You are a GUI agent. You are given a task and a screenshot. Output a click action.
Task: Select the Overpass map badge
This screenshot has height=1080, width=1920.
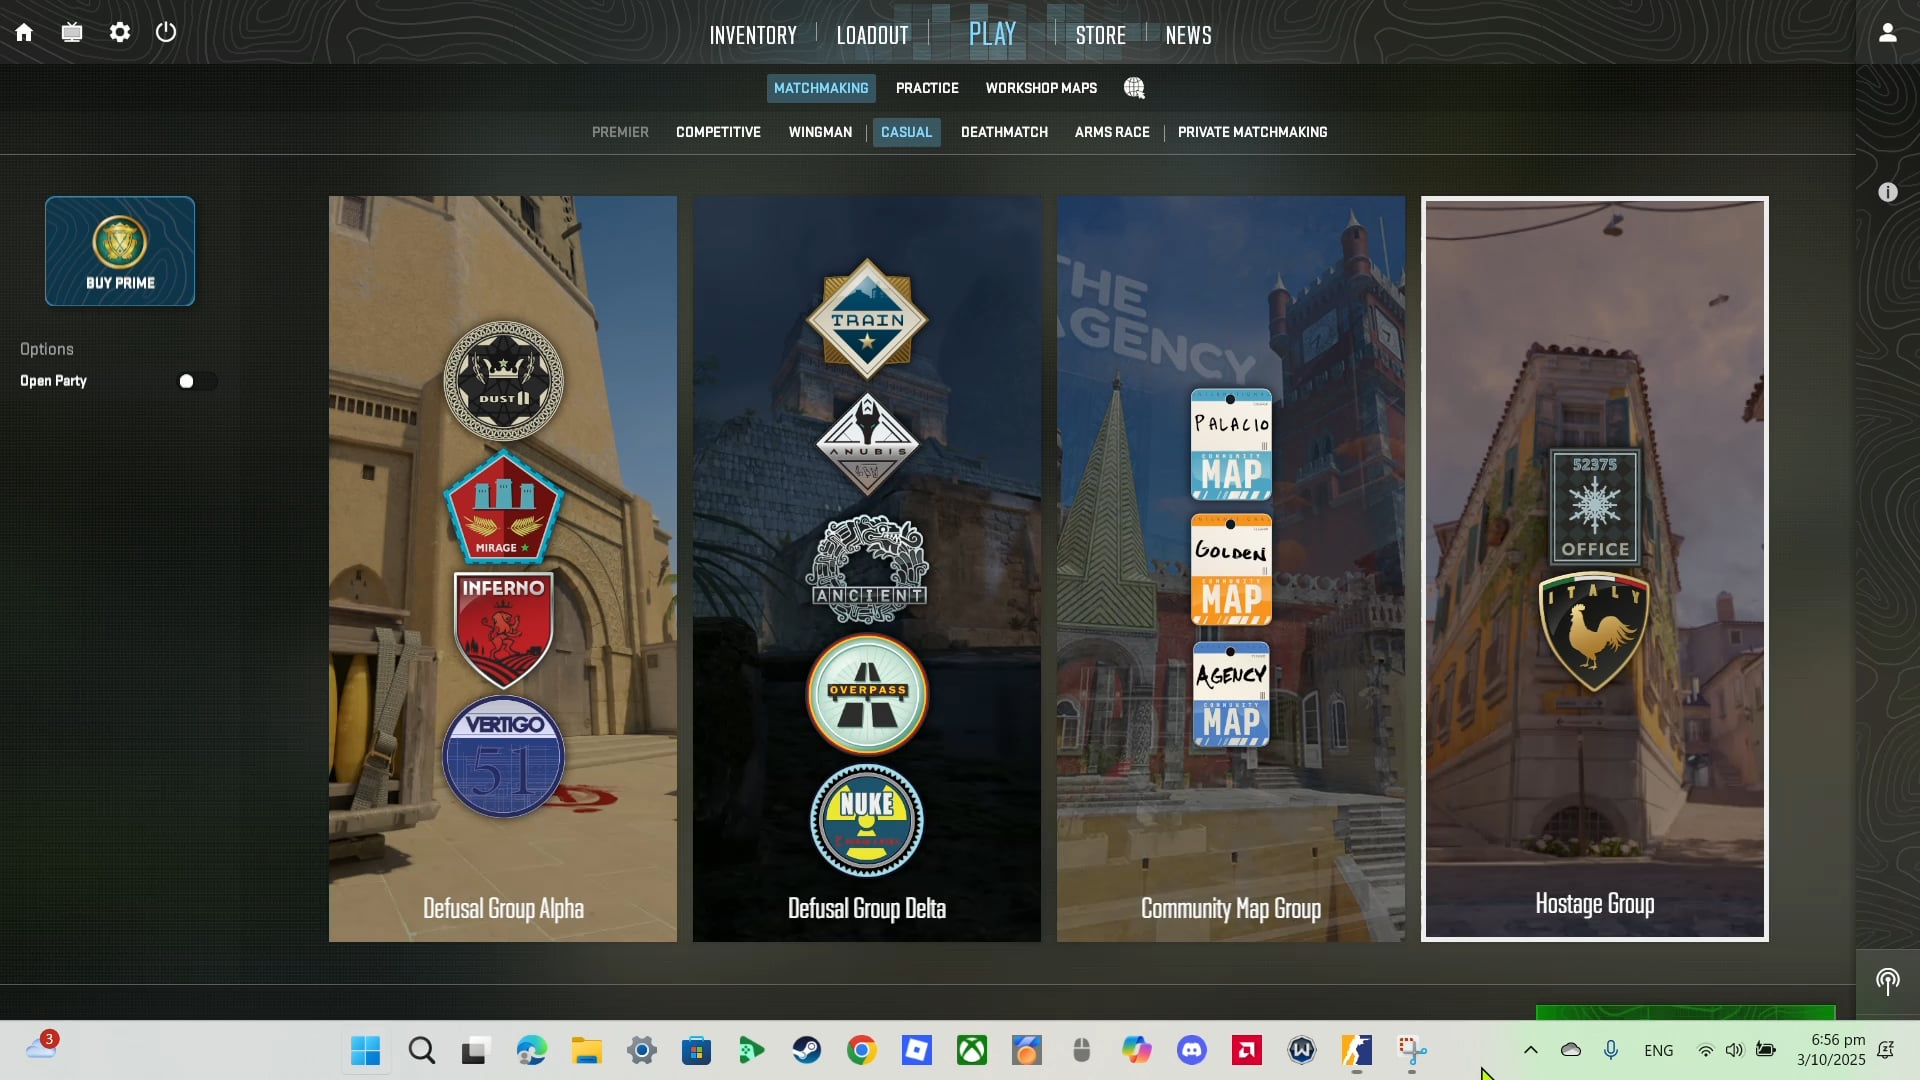point(867,694)
